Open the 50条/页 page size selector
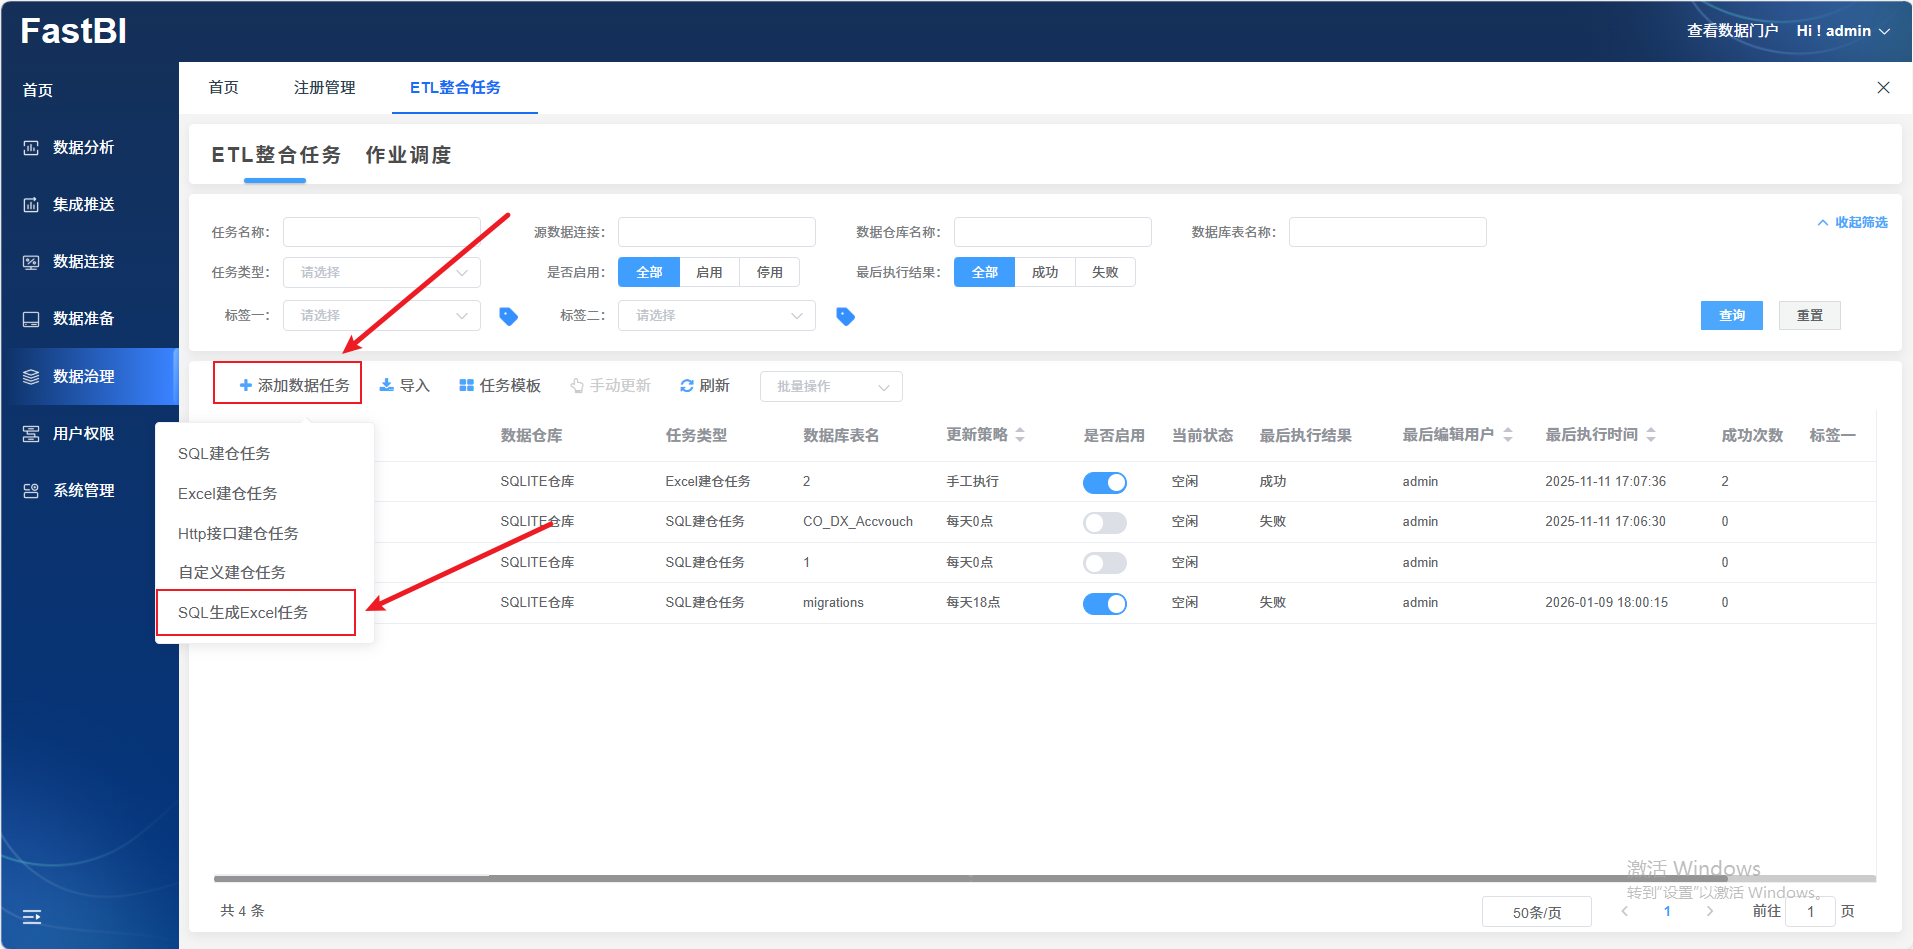The image size is (1913, 949). point(1536,912)
